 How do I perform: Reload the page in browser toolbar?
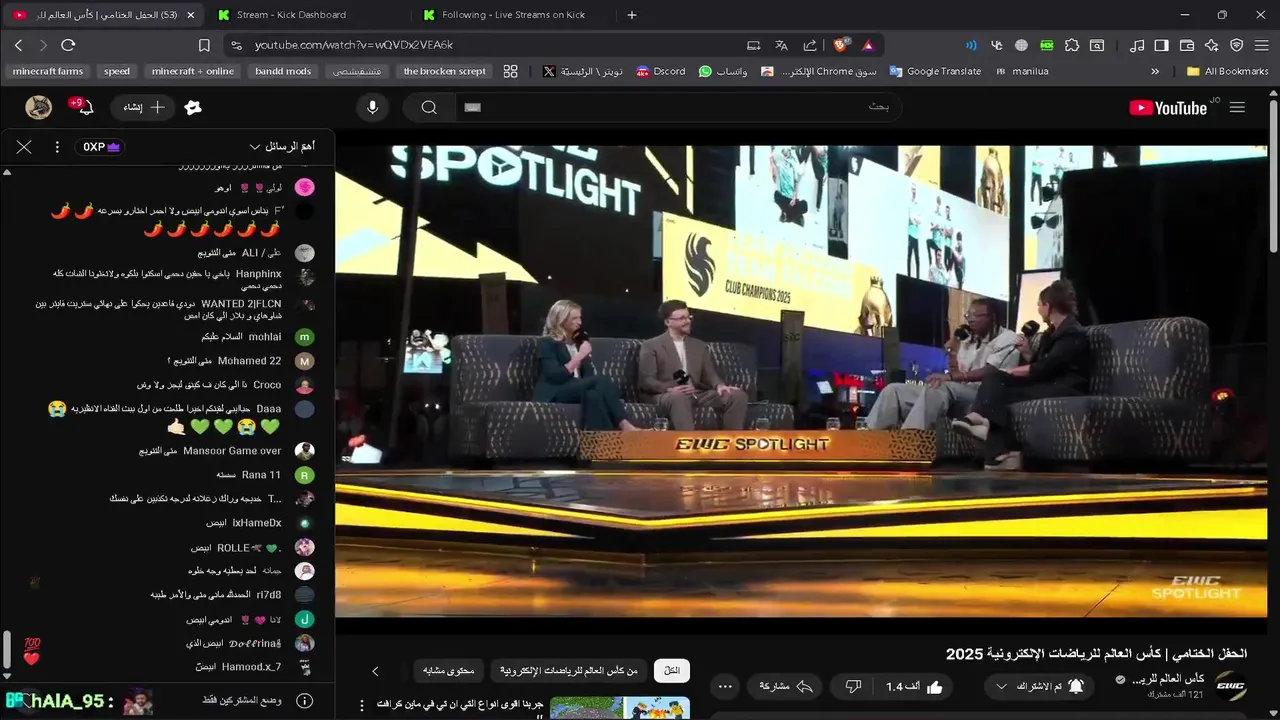pyautogui.click(x=68, y=45)
